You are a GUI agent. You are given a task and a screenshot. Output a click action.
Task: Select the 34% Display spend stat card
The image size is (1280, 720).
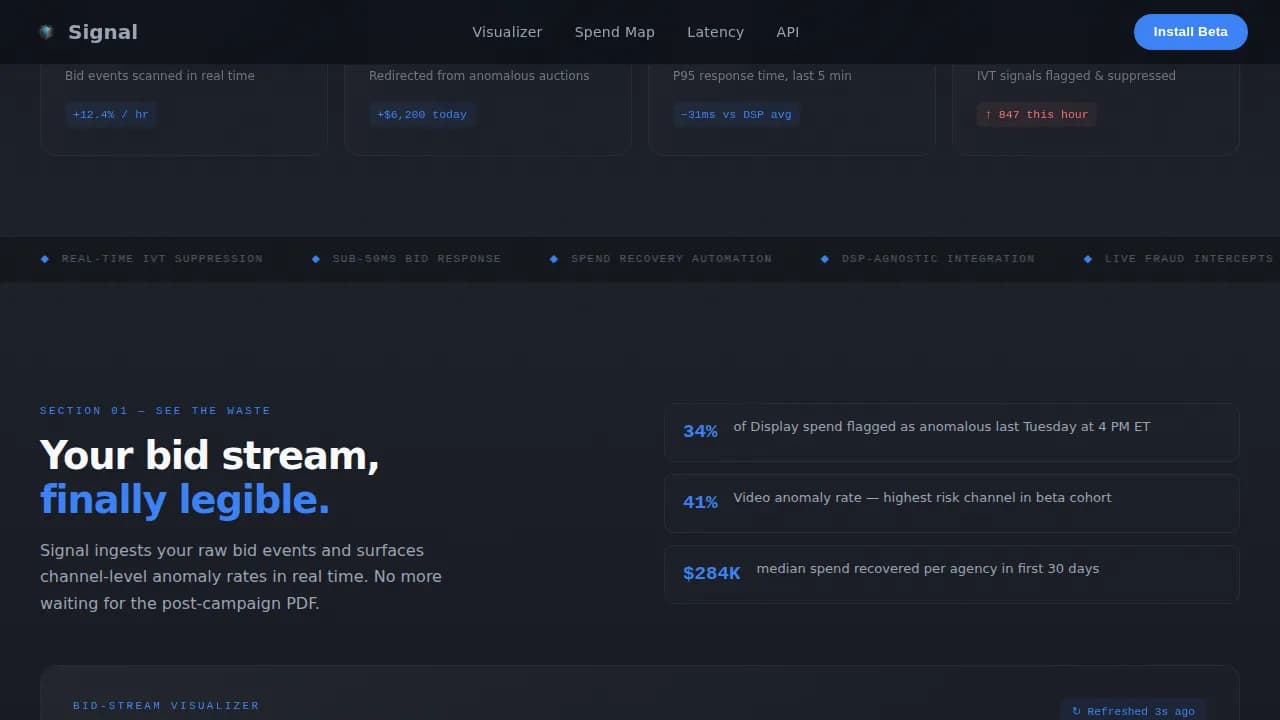(951, 432)
